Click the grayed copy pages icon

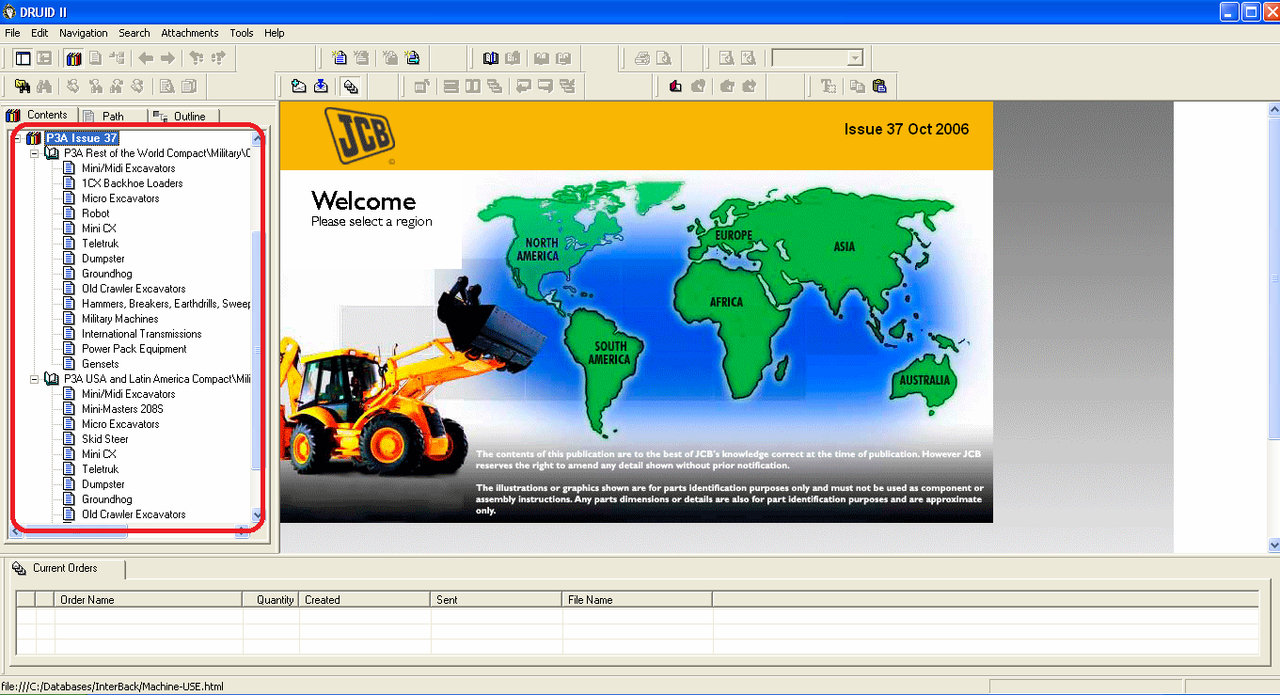coord(857,86)
